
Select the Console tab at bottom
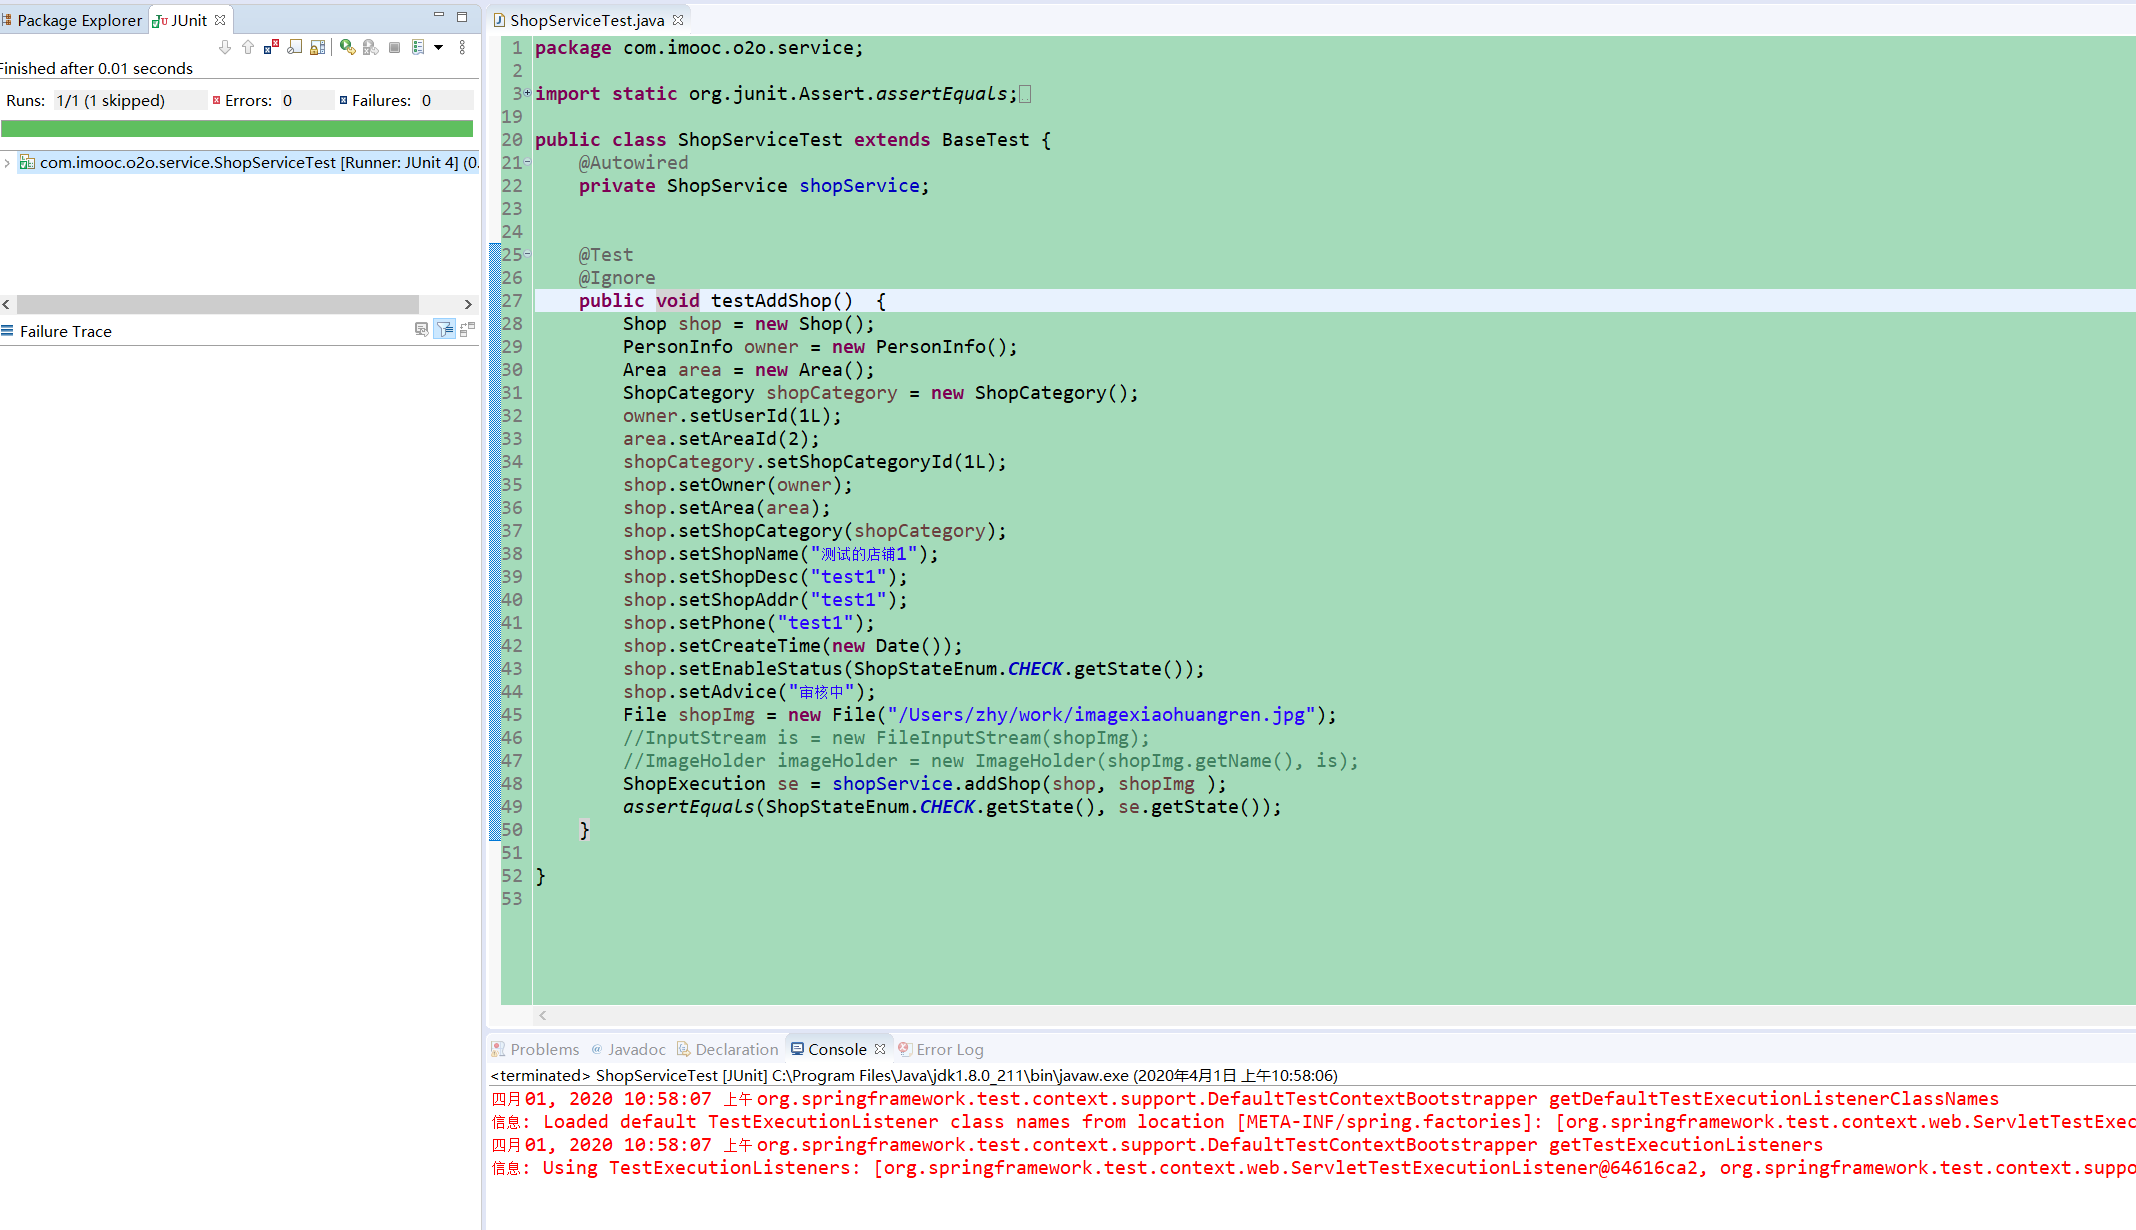[x=833, y=1048]
